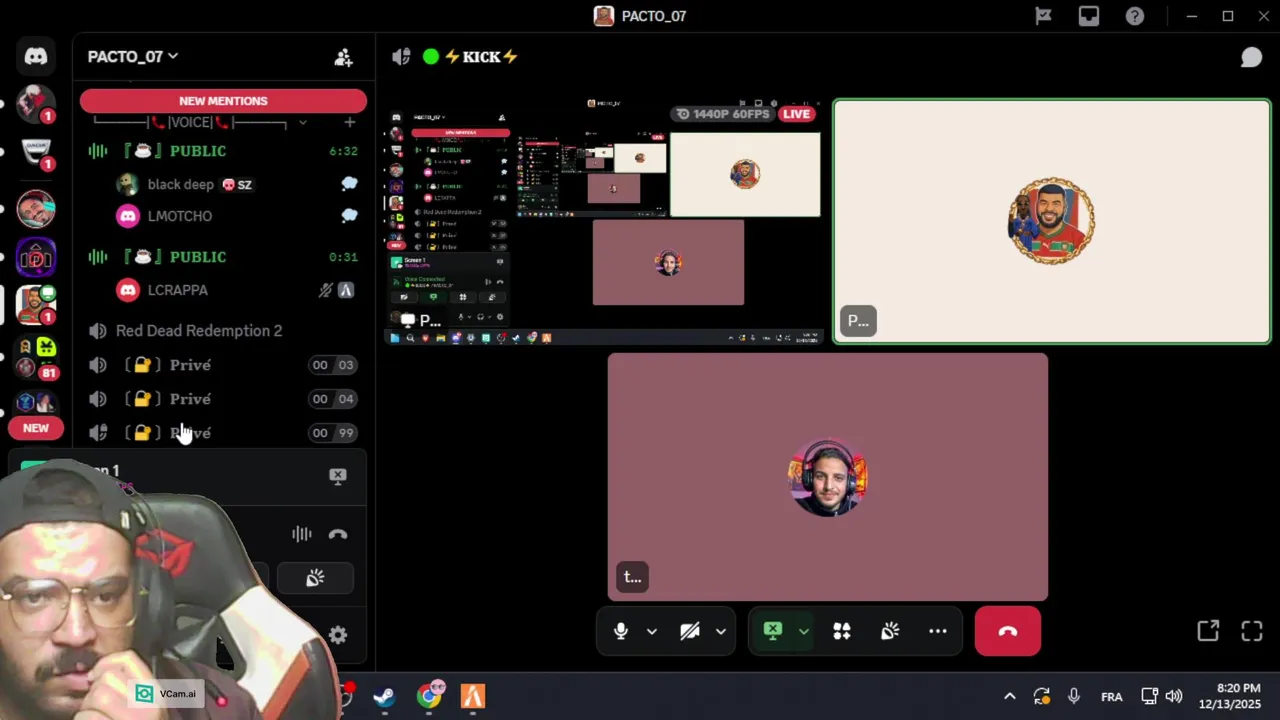Open the invite members icon next to PACTO_07
Screen dimensions: 1280x720
[x=343, y=57]
